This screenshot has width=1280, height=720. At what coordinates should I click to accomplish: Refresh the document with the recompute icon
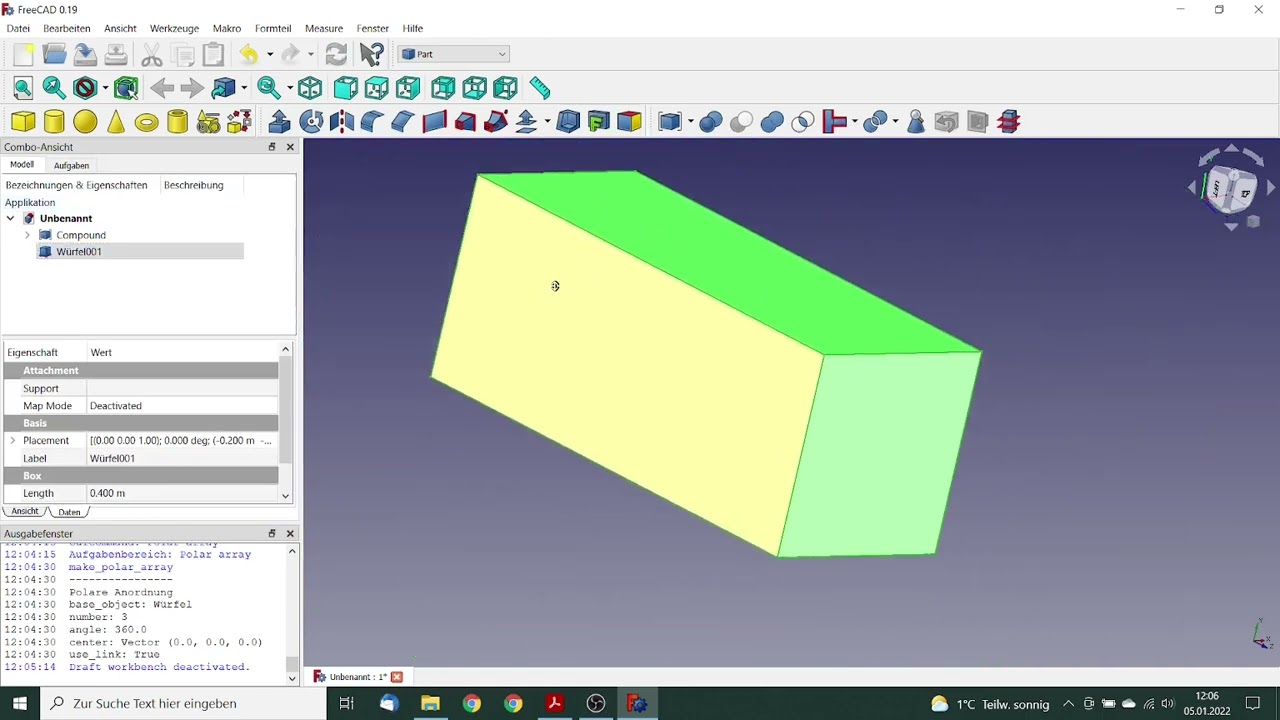[x=337, y=54]
